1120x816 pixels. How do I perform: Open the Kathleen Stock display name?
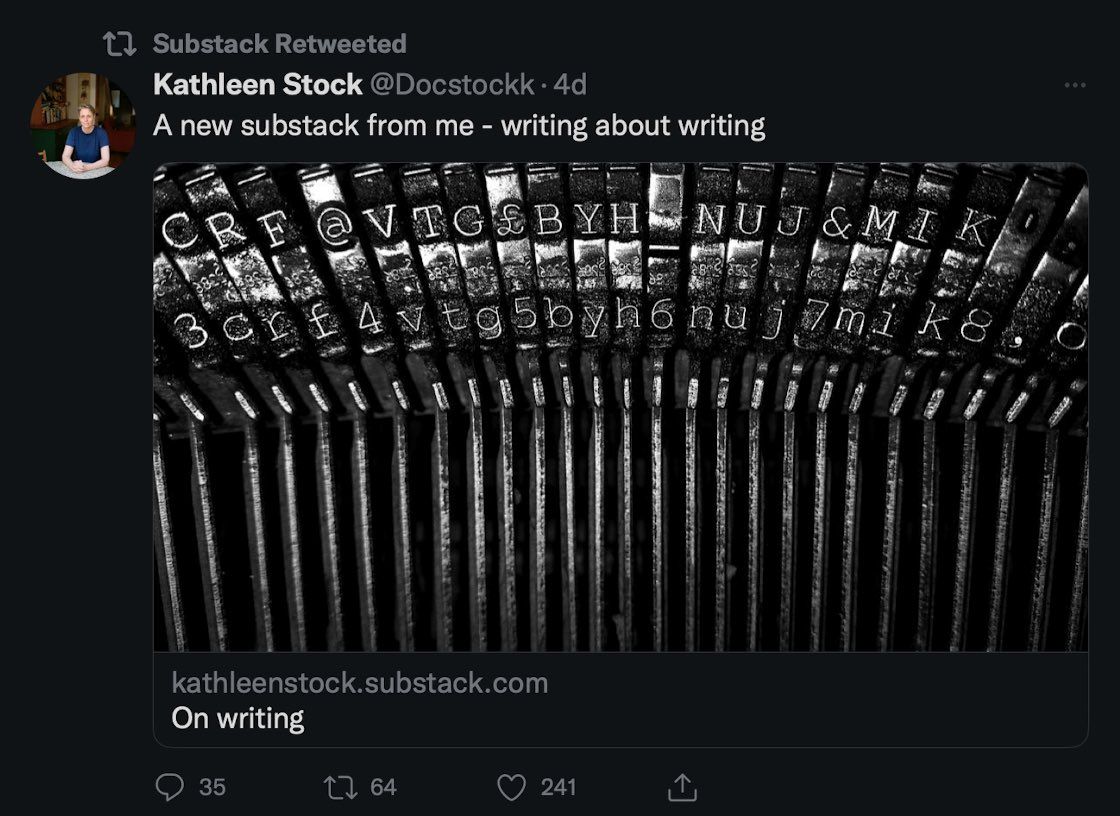click(x=257, y=85)
